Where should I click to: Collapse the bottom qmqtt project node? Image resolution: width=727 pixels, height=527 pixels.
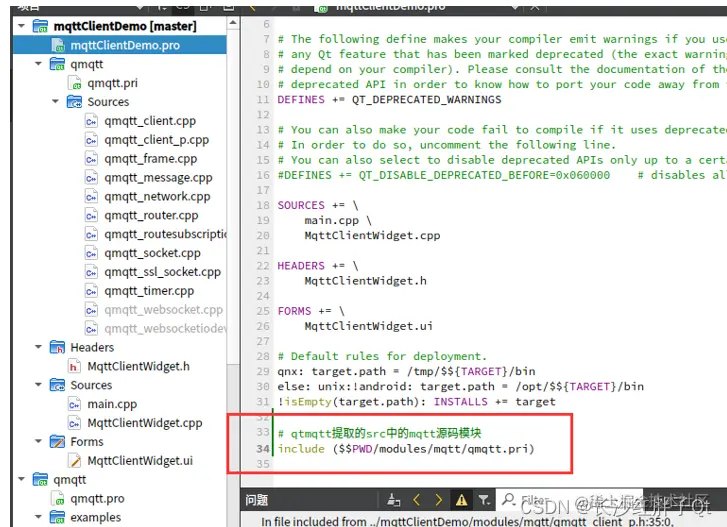tap(21, 479)
